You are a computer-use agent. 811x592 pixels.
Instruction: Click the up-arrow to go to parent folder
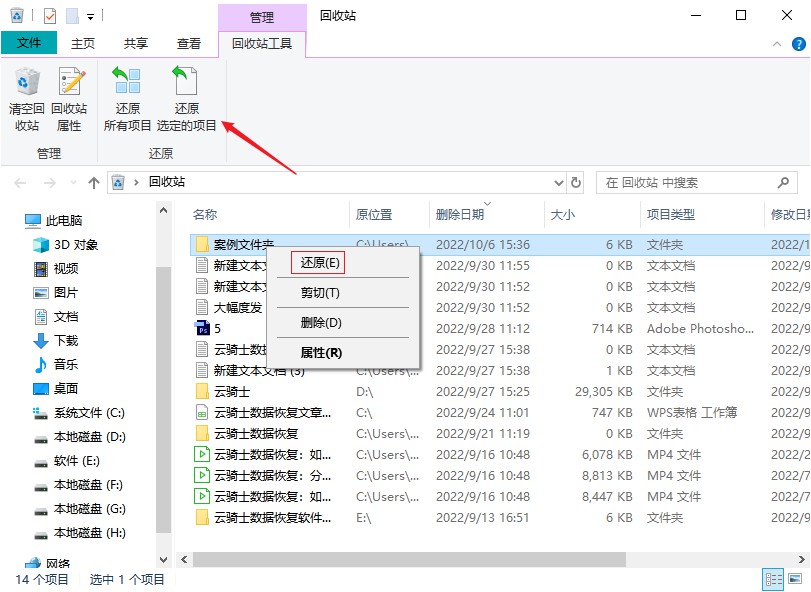pyautogui.click(x=93, y=182)
